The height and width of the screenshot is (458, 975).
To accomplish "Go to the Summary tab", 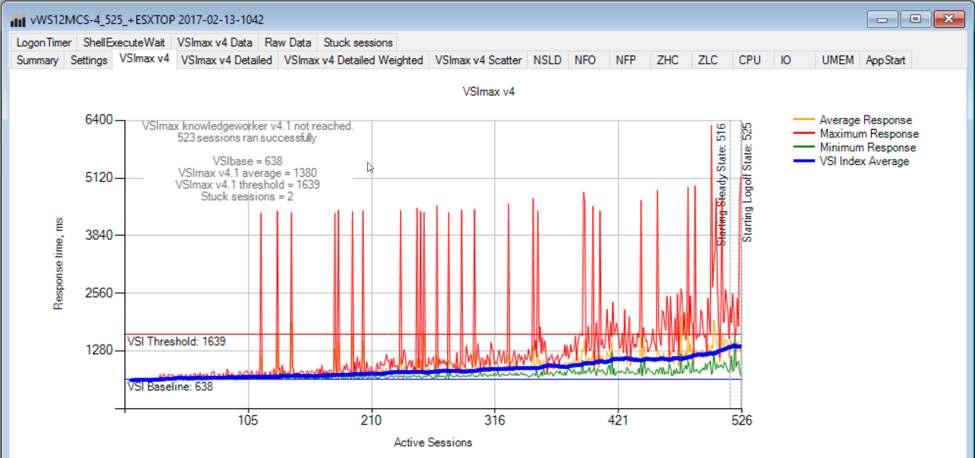I will pos(37,61).
